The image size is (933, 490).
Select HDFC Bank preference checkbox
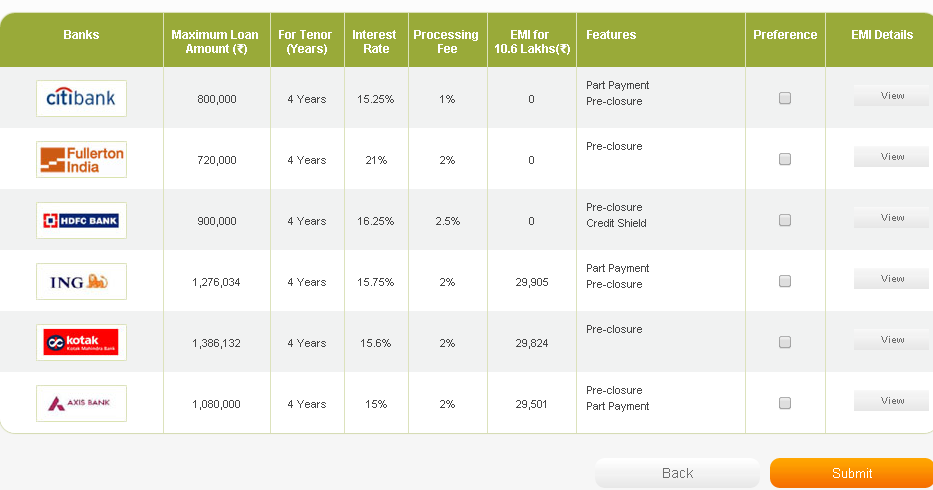click(785, 220)
